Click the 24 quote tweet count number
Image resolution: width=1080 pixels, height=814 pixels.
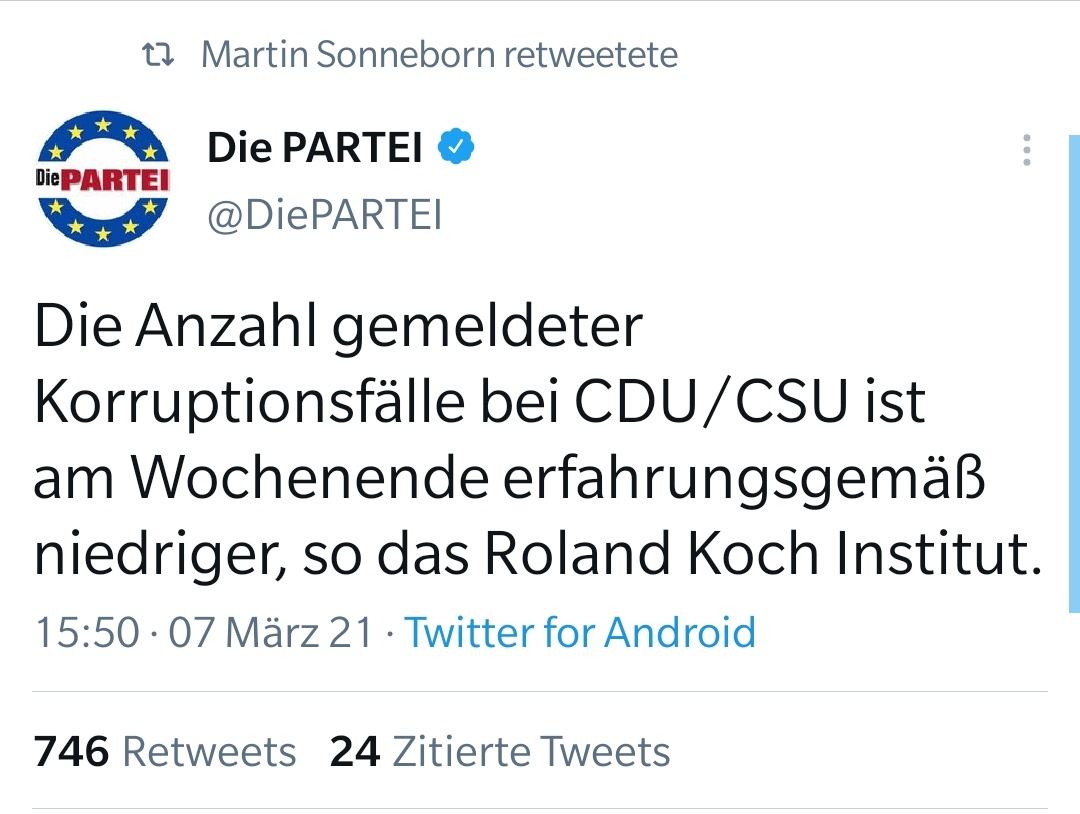coord(355,752)
